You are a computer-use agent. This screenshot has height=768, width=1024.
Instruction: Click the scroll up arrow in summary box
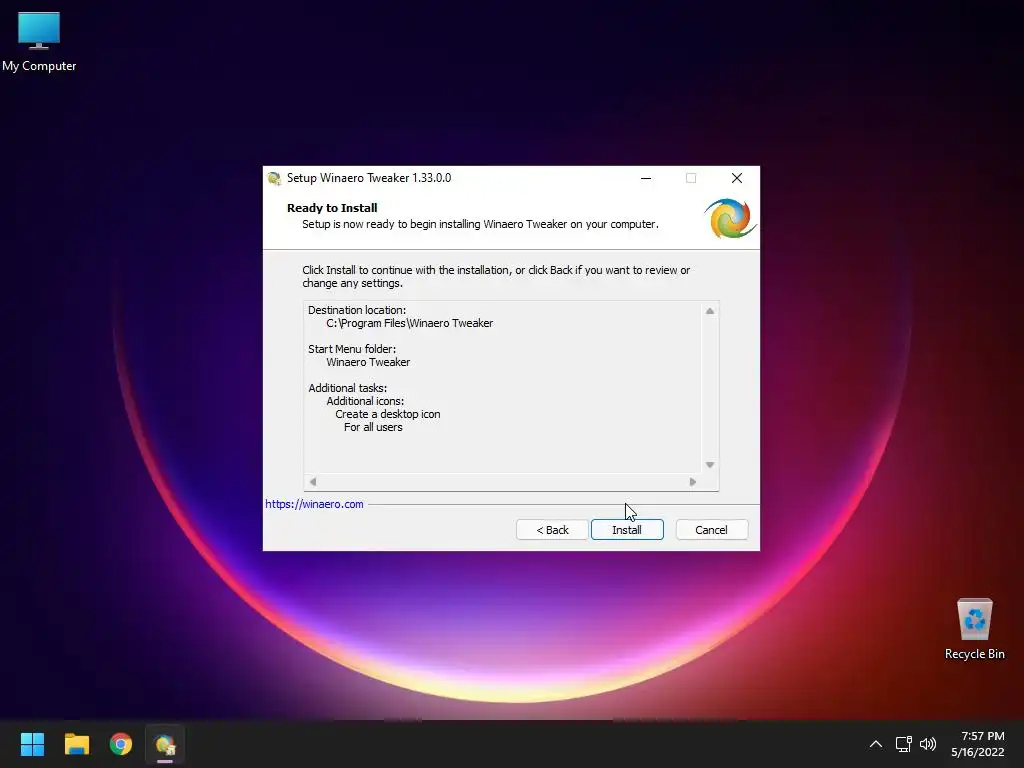(x=710, y=311)
